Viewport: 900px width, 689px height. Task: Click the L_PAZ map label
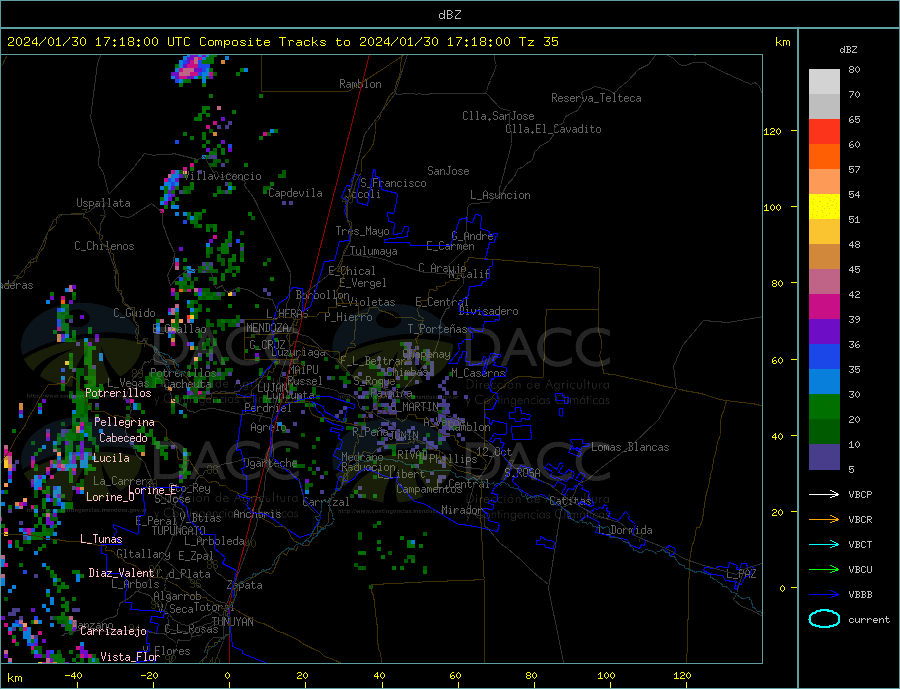click(x=741, y=574)
